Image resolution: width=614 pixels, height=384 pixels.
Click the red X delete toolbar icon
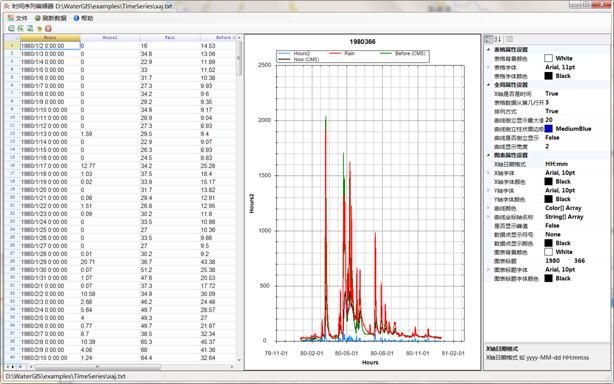pyautogui.click(x=49, y=28)
